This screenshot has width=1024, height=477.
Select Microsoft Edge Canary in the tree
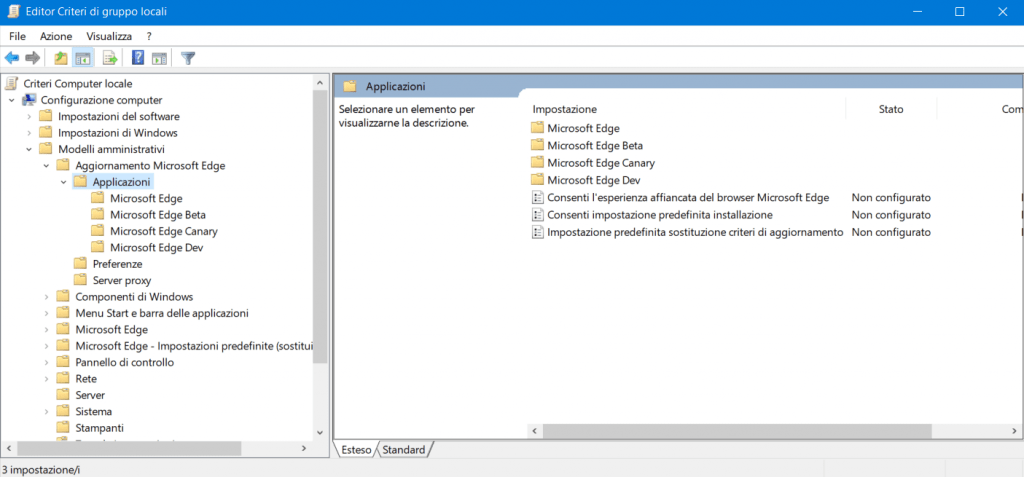click(x=164, y=231)
